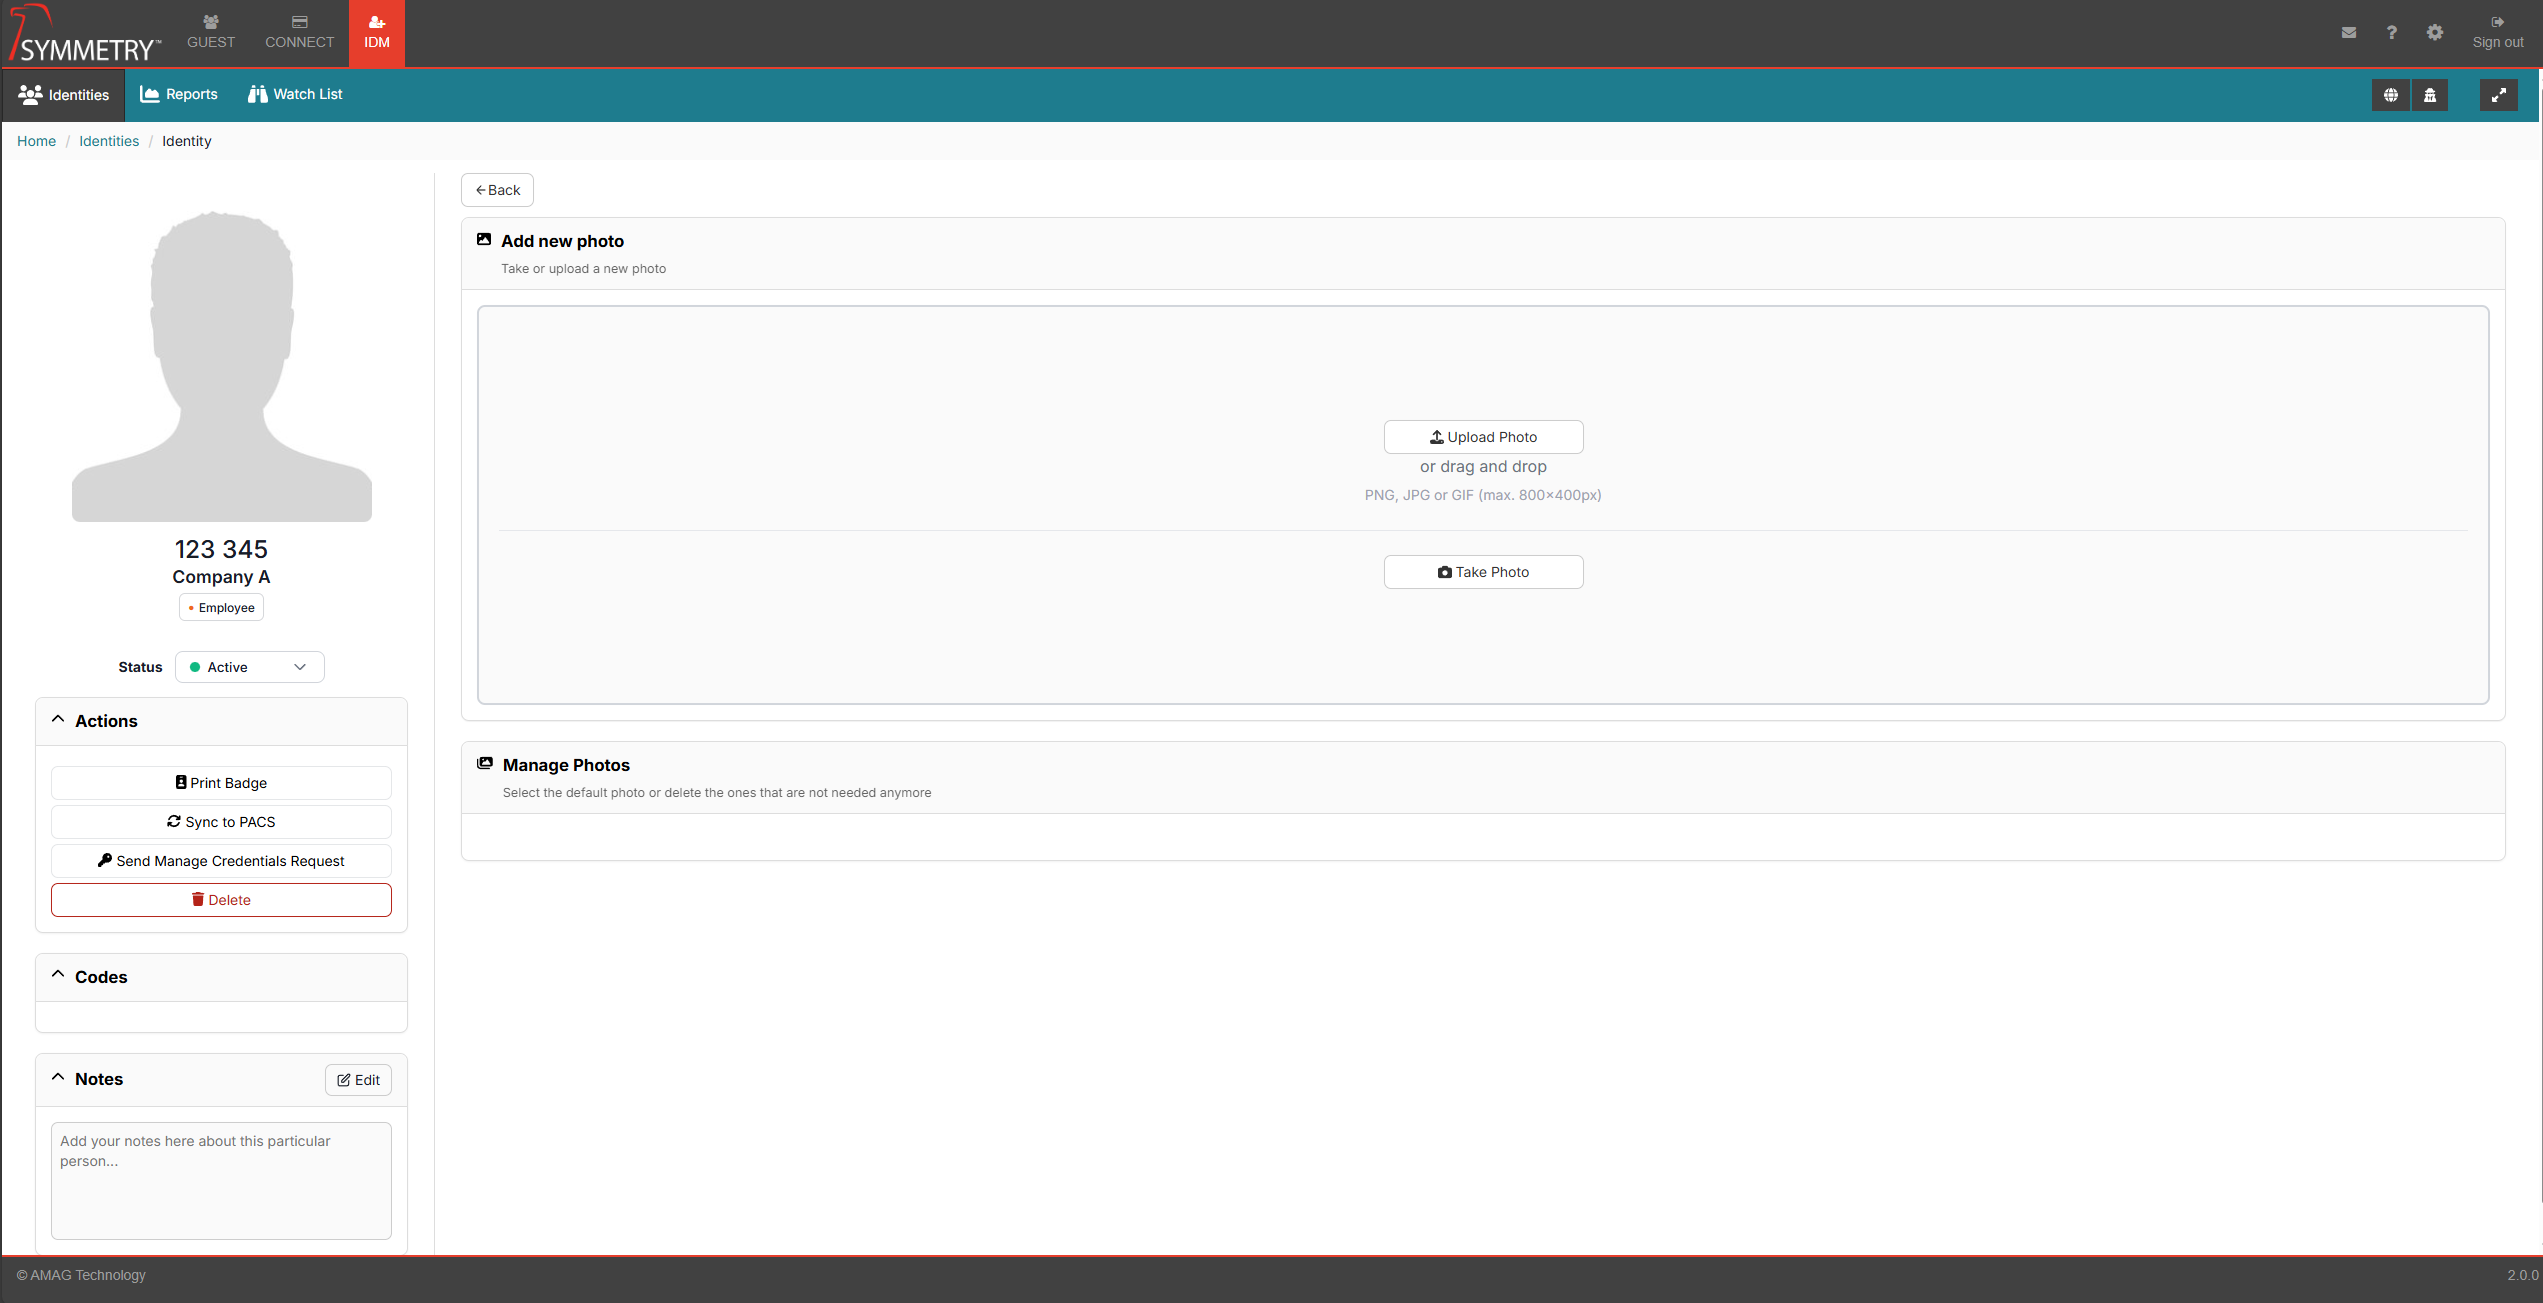Open the GUEST module
Viewport: 2543px width, 1303px height.
(x=211, y=33)
